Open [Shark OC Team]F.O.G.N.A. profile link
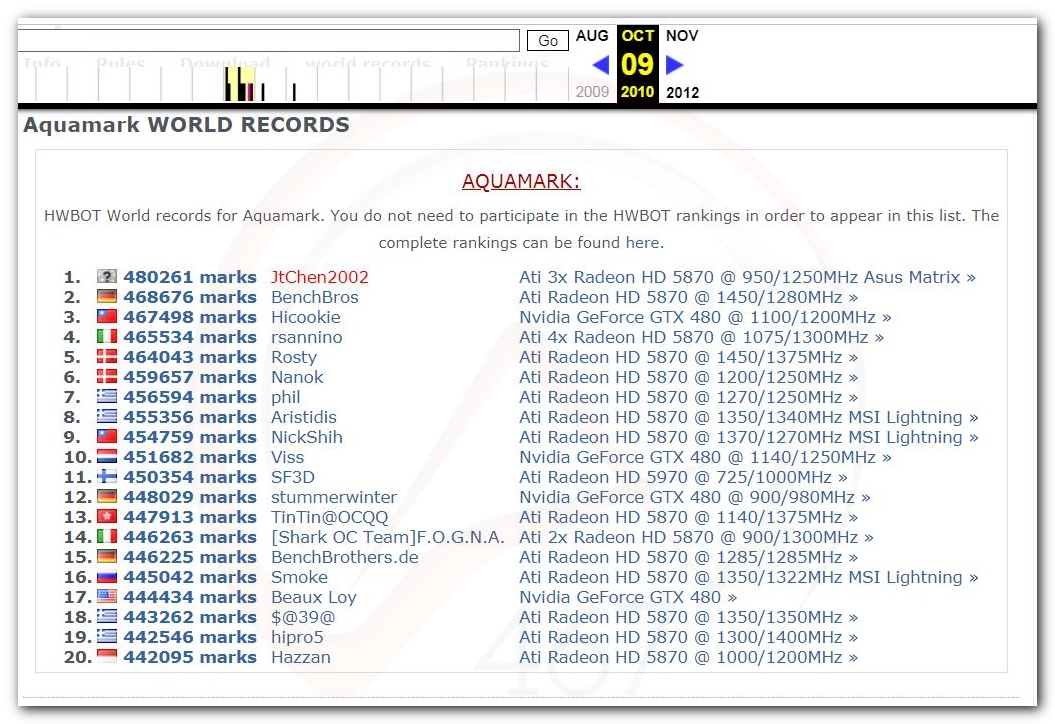This screenshot has height=724, width=1055. 388,538
